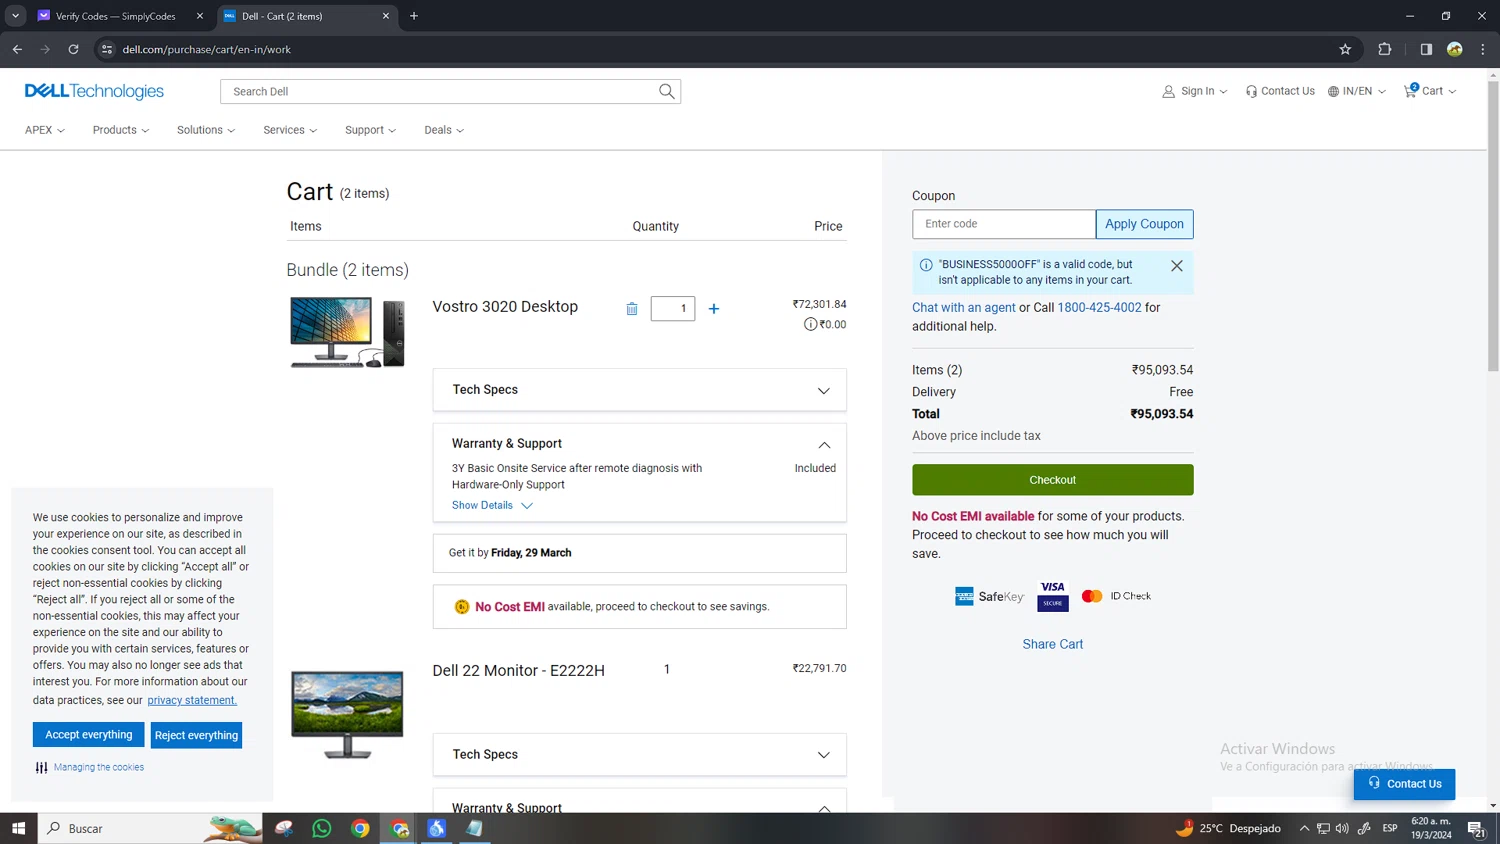Expand Tech Specs for Vostro 3020 Desktop

pyautogui.click(x=639, y=390)
